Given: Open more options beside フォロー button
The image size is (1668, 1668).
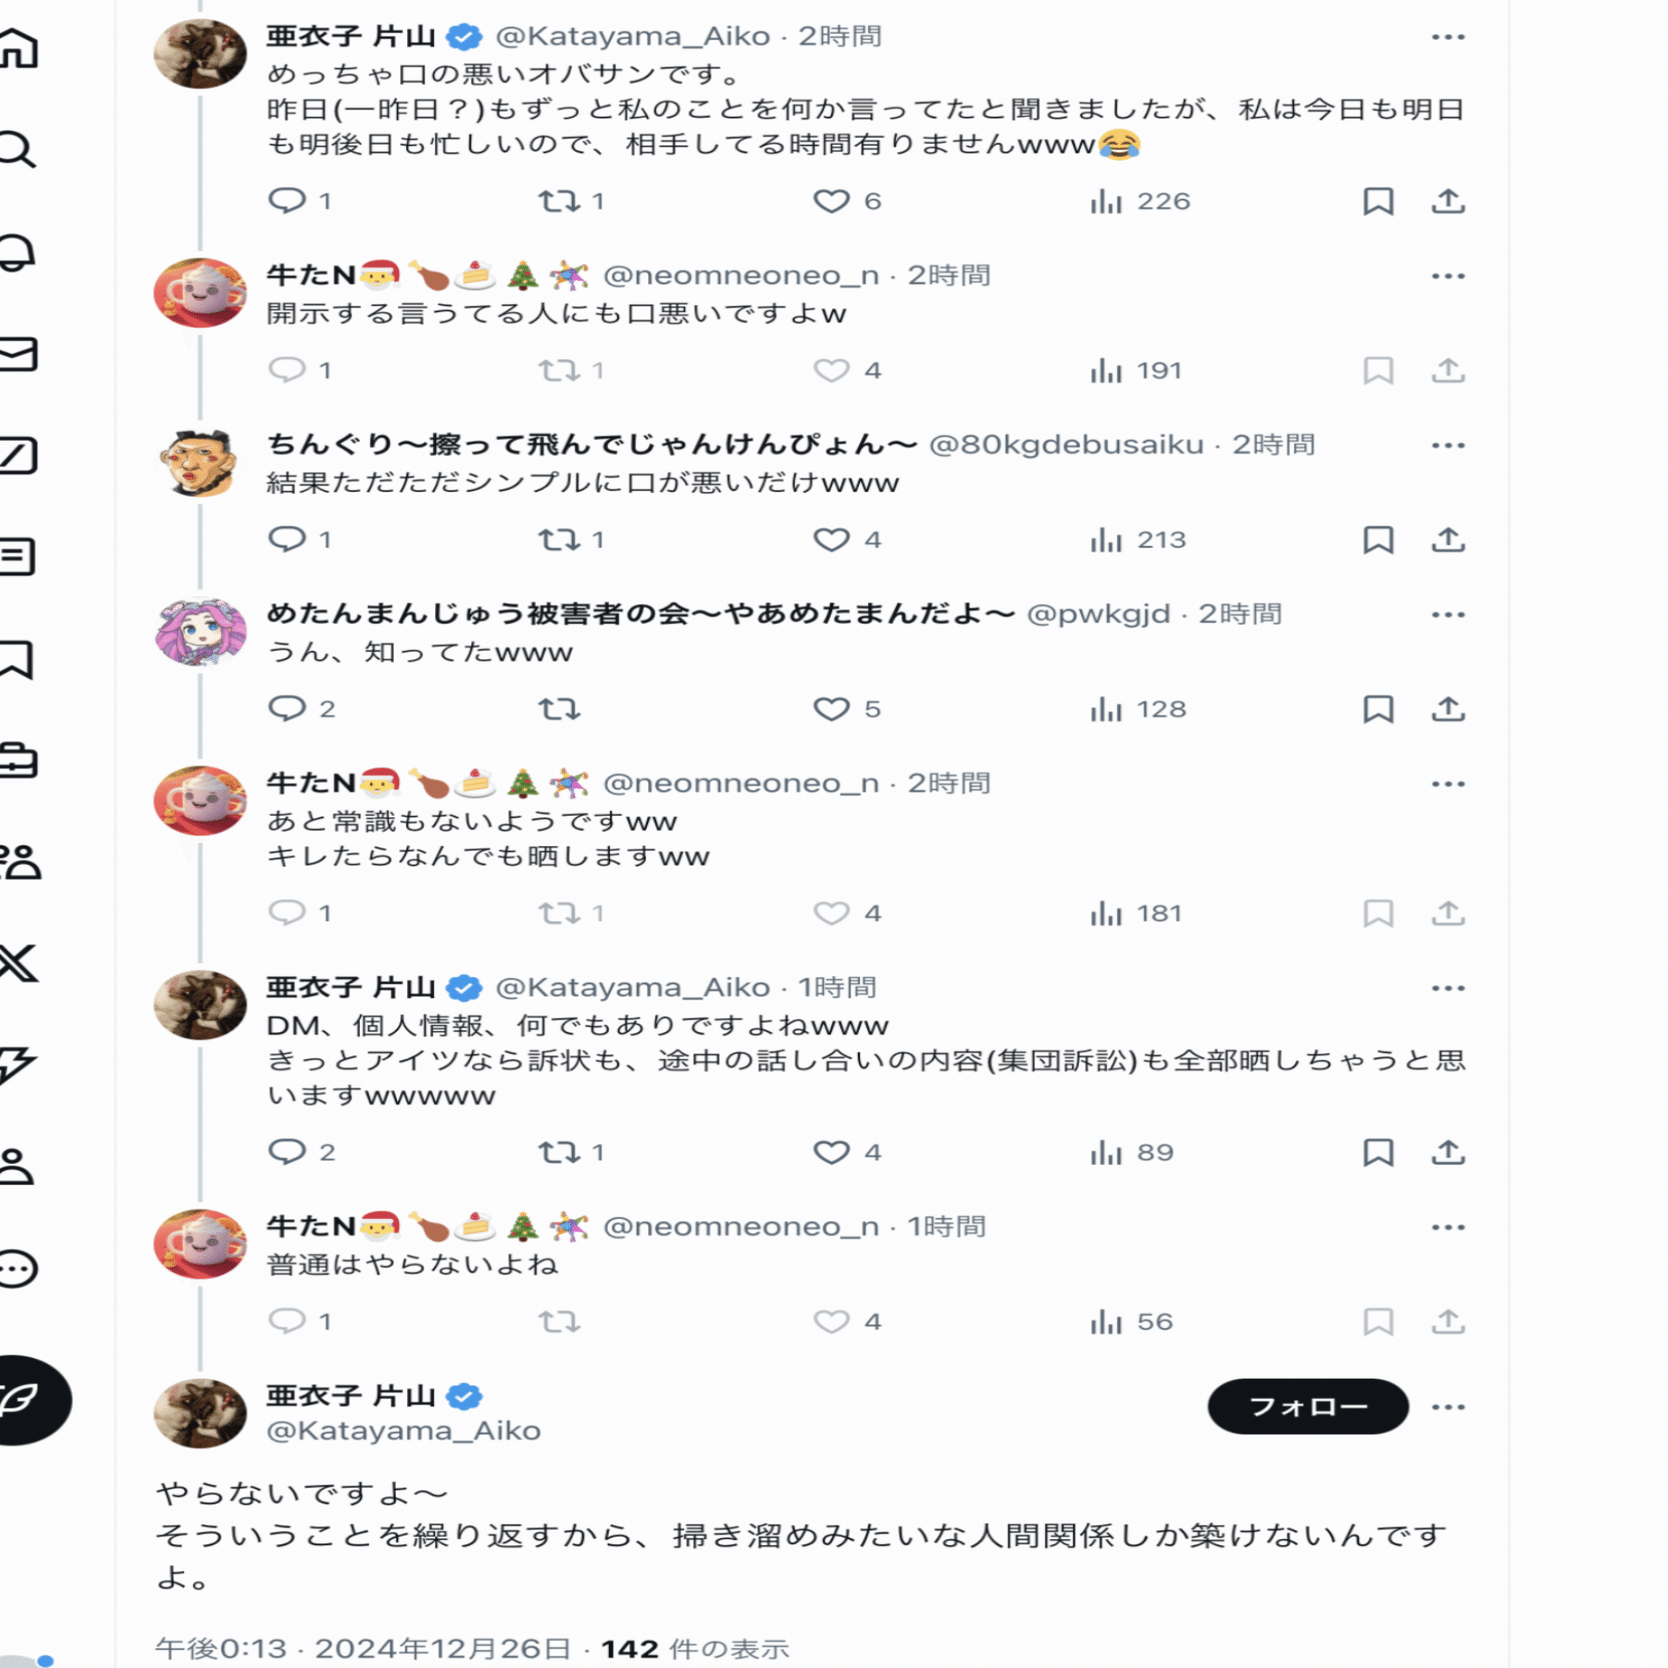Looking at the screenshot, I should tap(1448, 1407).
